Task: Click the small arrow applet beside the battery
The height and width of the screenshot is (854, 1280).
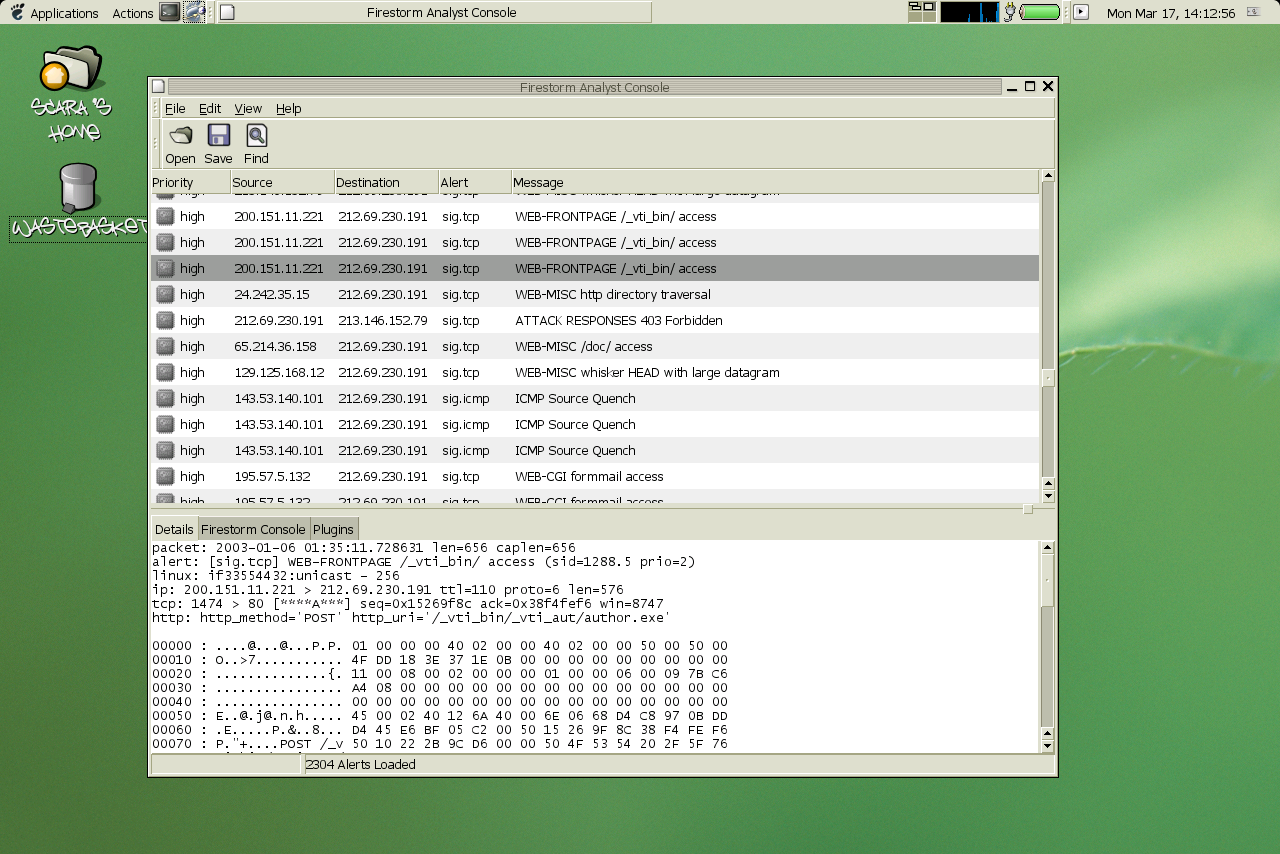Action: [x=1081, y=12]
